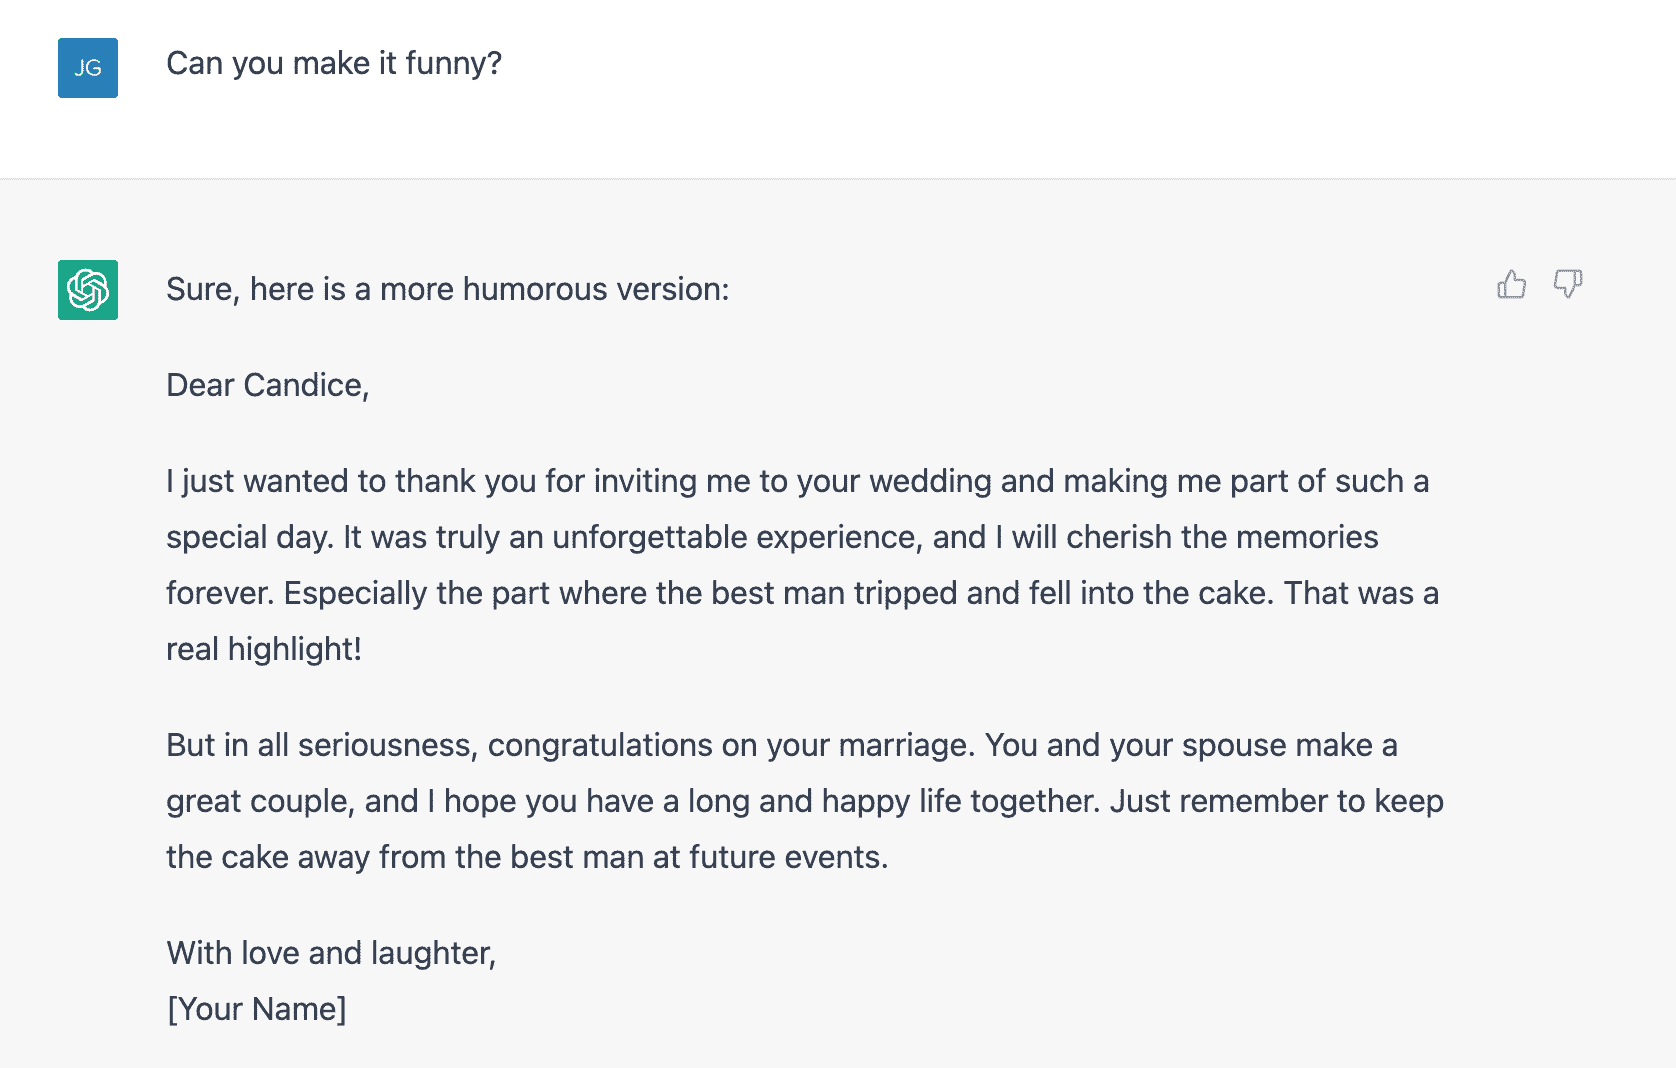Click the "[Your Name]" placeholder text

click(257, 1009)
